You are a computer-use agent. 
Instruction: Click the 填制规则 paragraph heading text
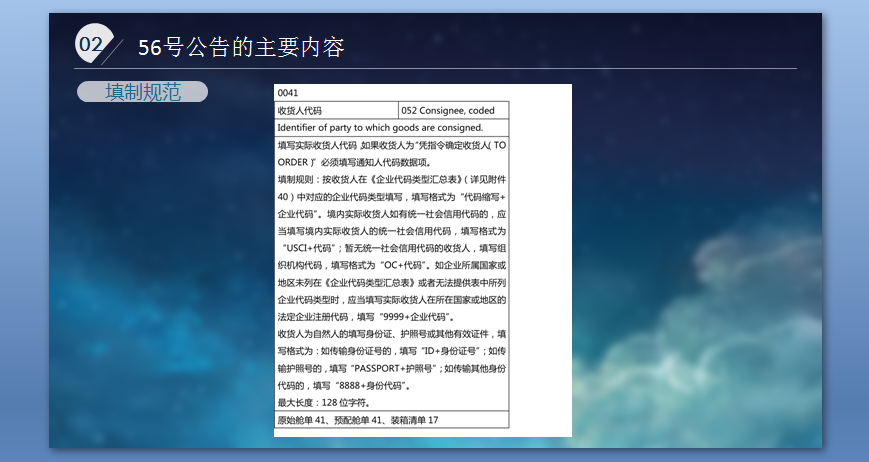pyautogui.click(x=298, y=179)
